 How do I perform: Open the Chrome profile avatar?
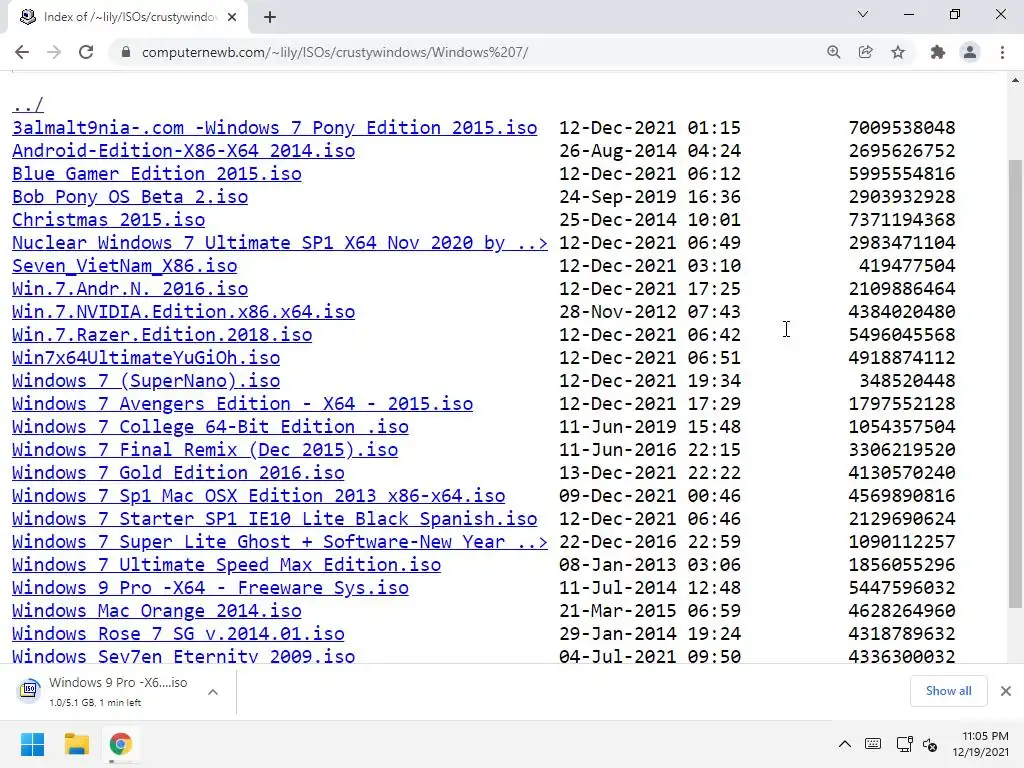click(970, 52)
